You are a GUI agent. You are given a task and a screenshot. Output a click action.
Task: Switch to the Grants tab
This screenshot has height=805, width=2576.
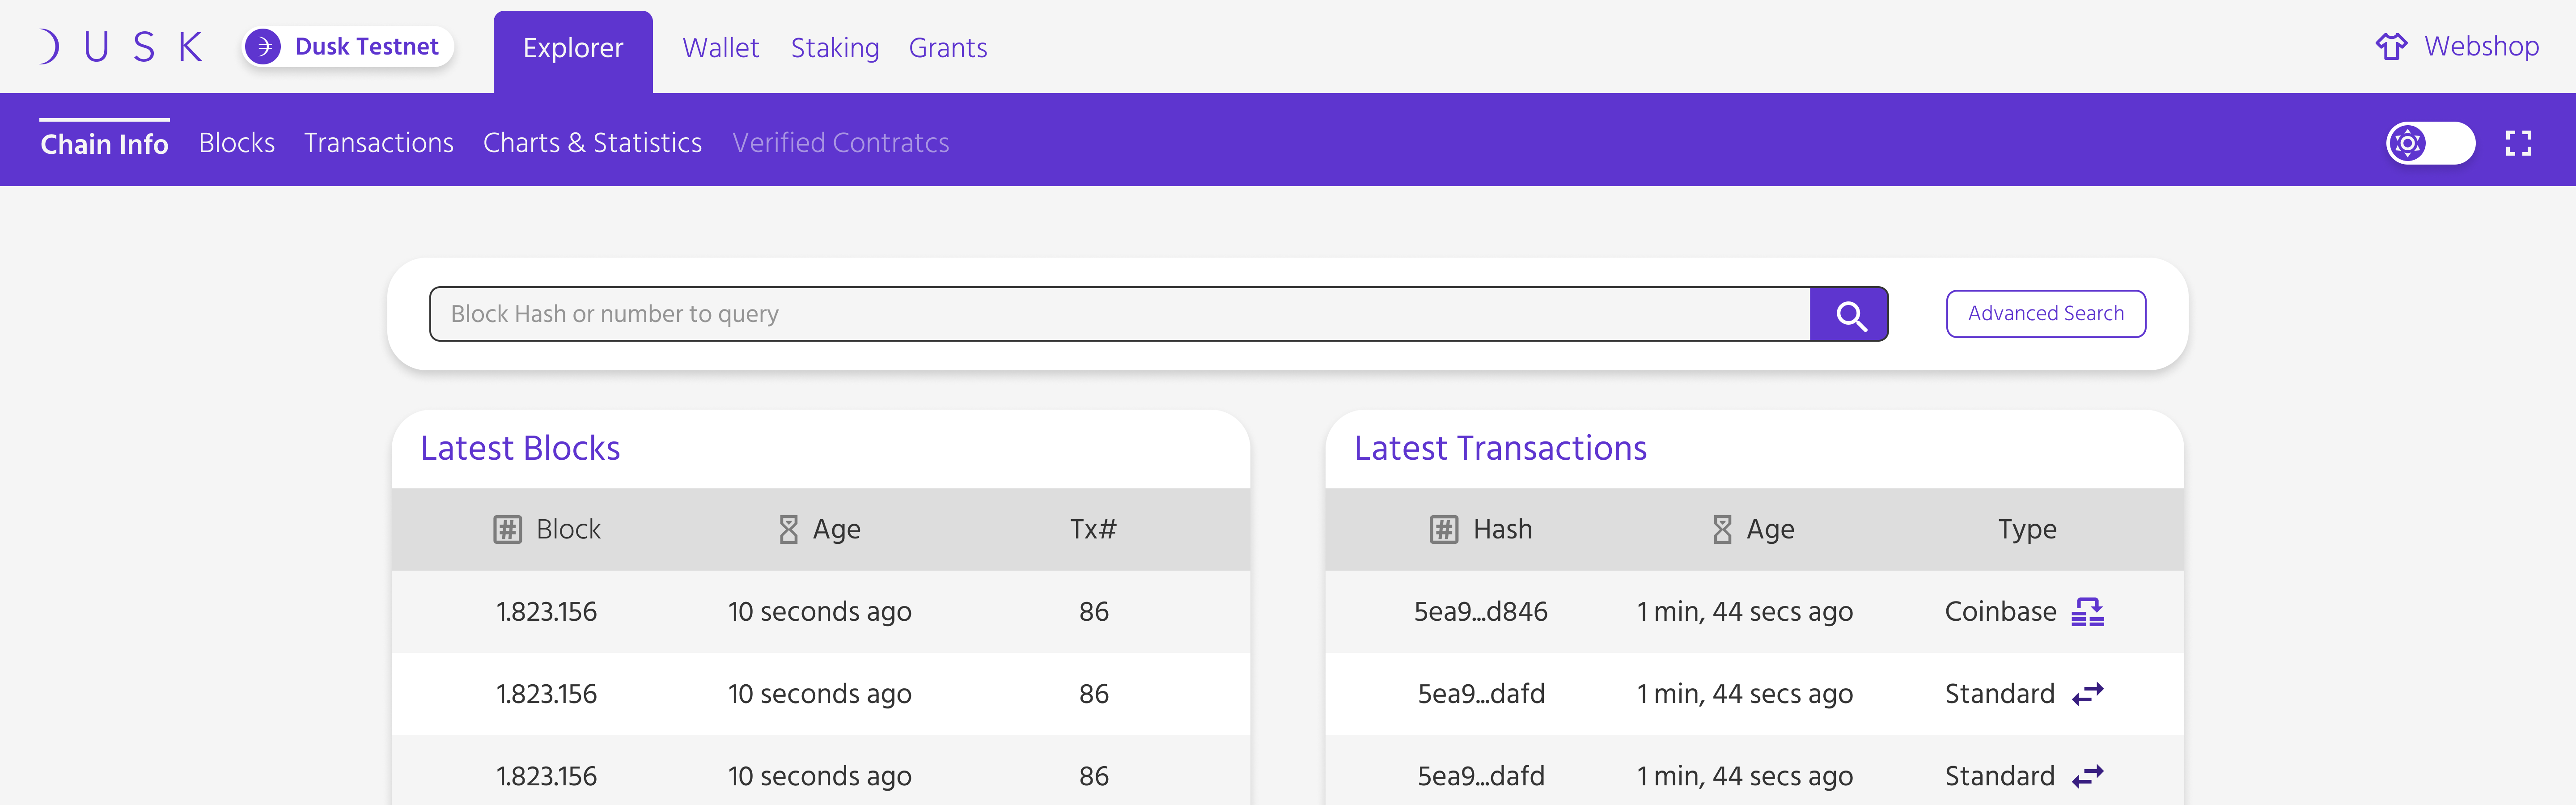[948, 48]
